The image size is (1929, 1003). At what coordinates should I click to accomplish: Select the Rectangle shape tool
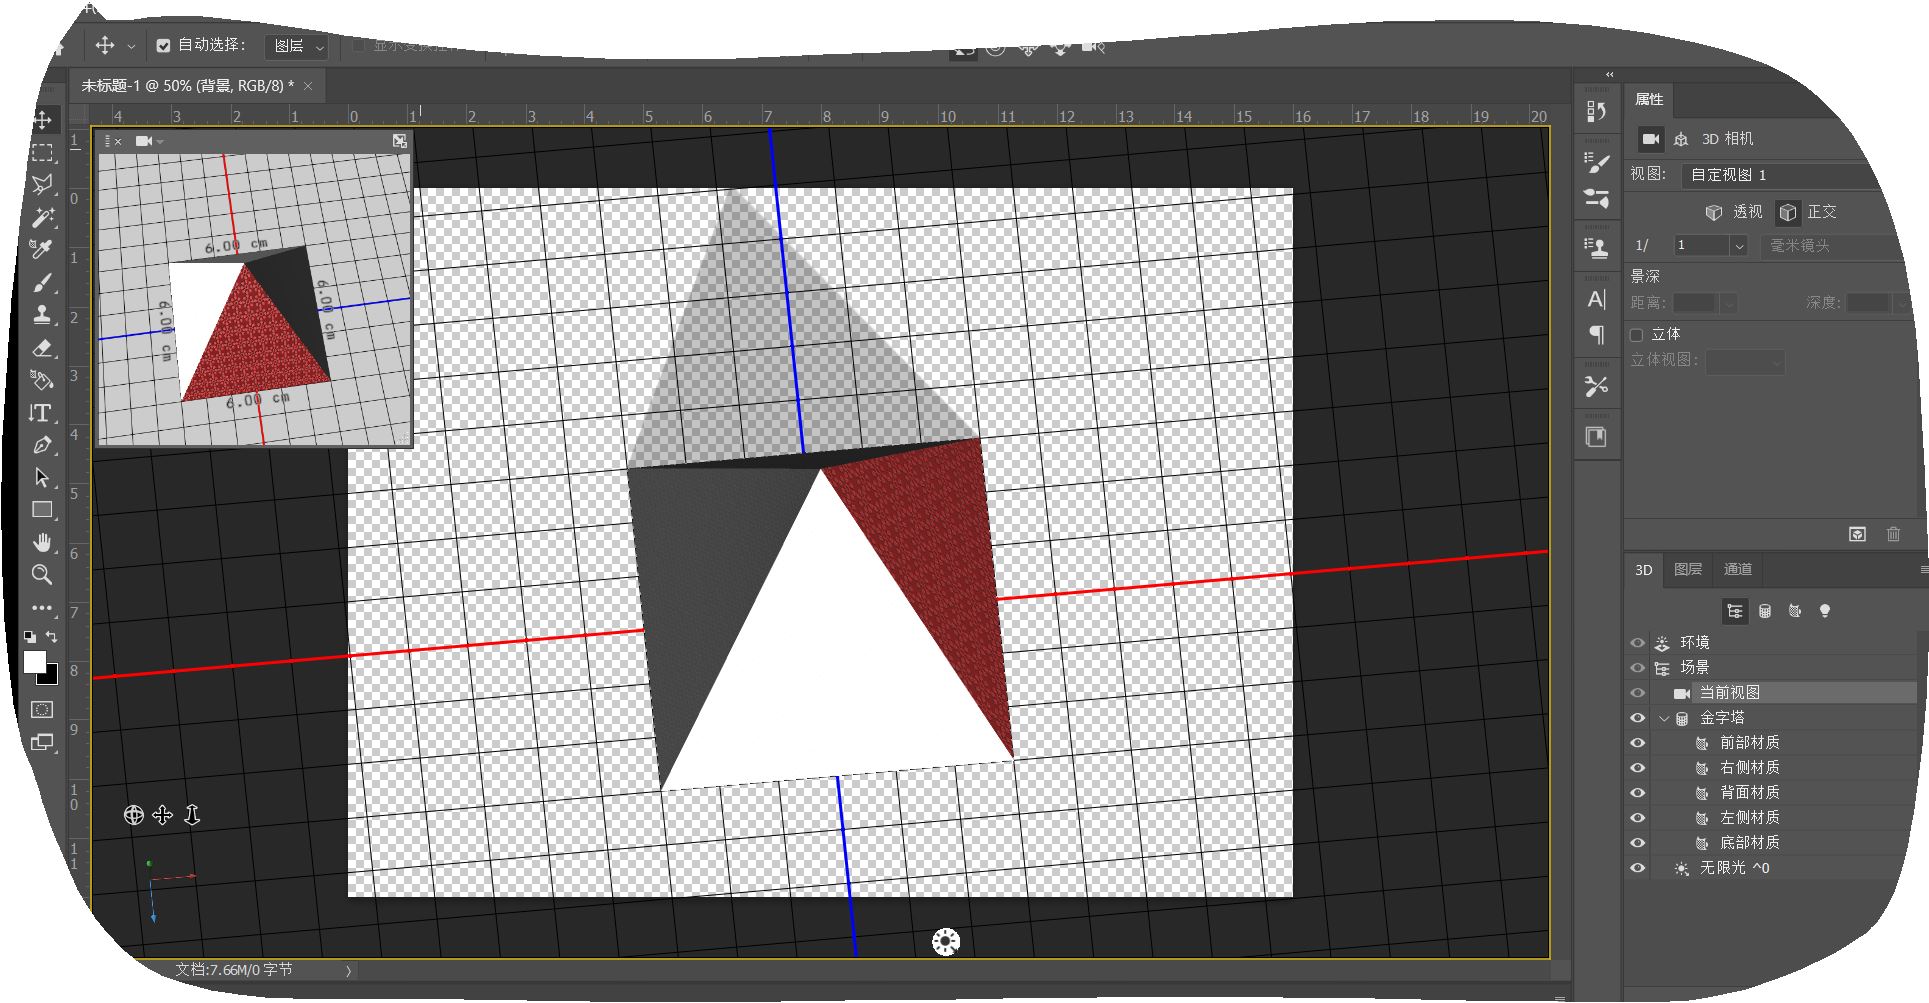pos(42,510)
